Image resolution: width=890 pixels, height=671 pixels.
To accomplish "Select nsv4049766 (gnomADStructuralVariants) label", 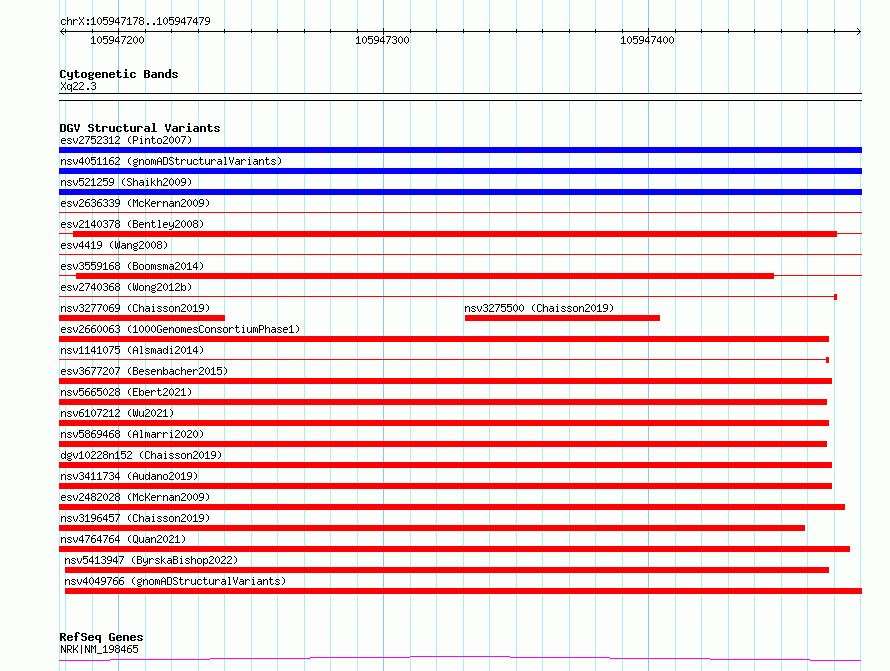I will tap(175, 581).
